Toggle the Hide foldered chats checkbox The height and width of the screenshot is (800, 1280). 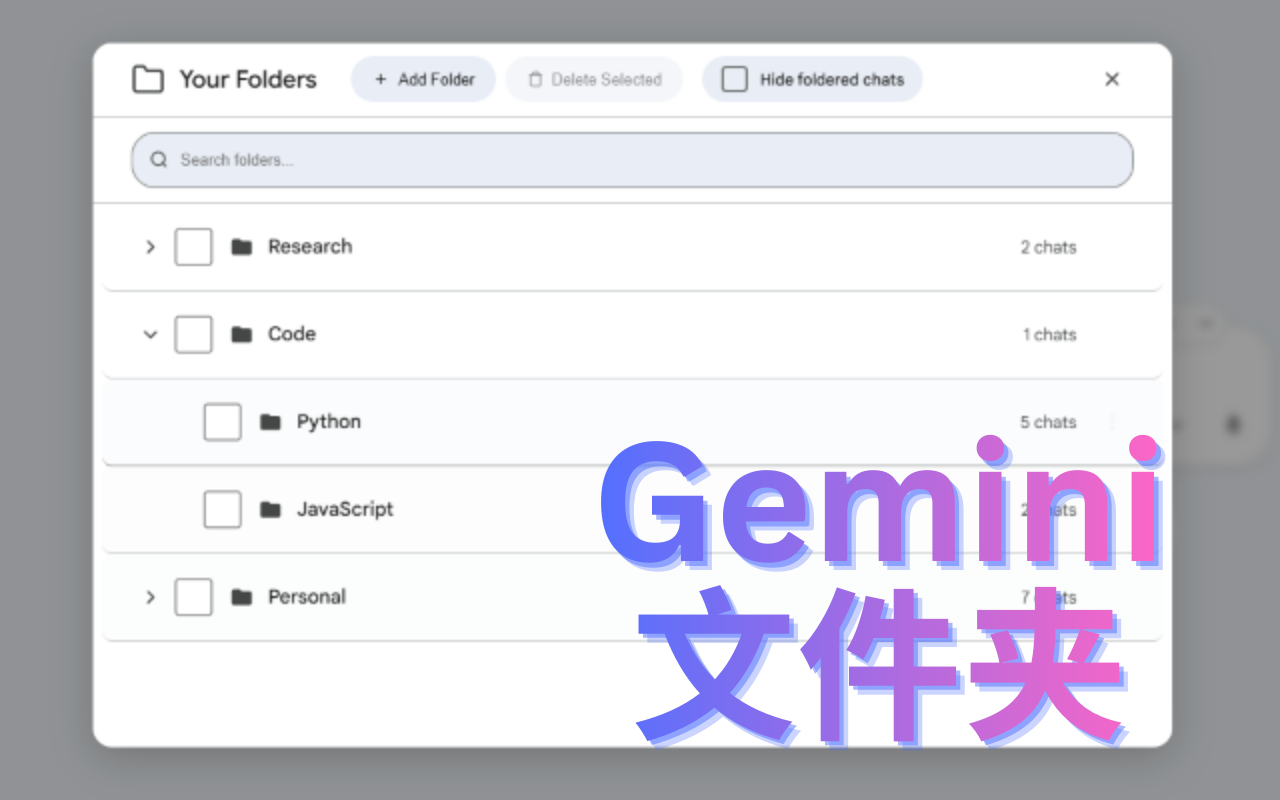coord(735,79)
